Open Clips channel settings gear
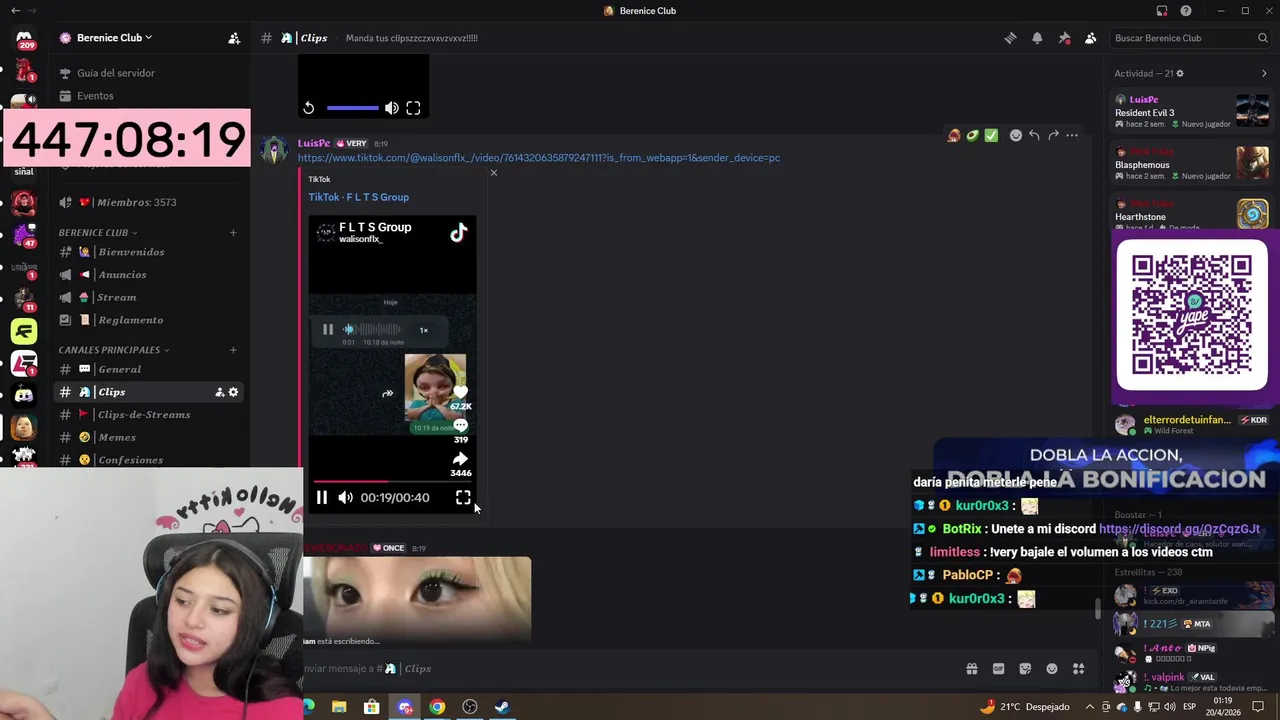Screen dimensions: 1280x720 coord(233,392)
